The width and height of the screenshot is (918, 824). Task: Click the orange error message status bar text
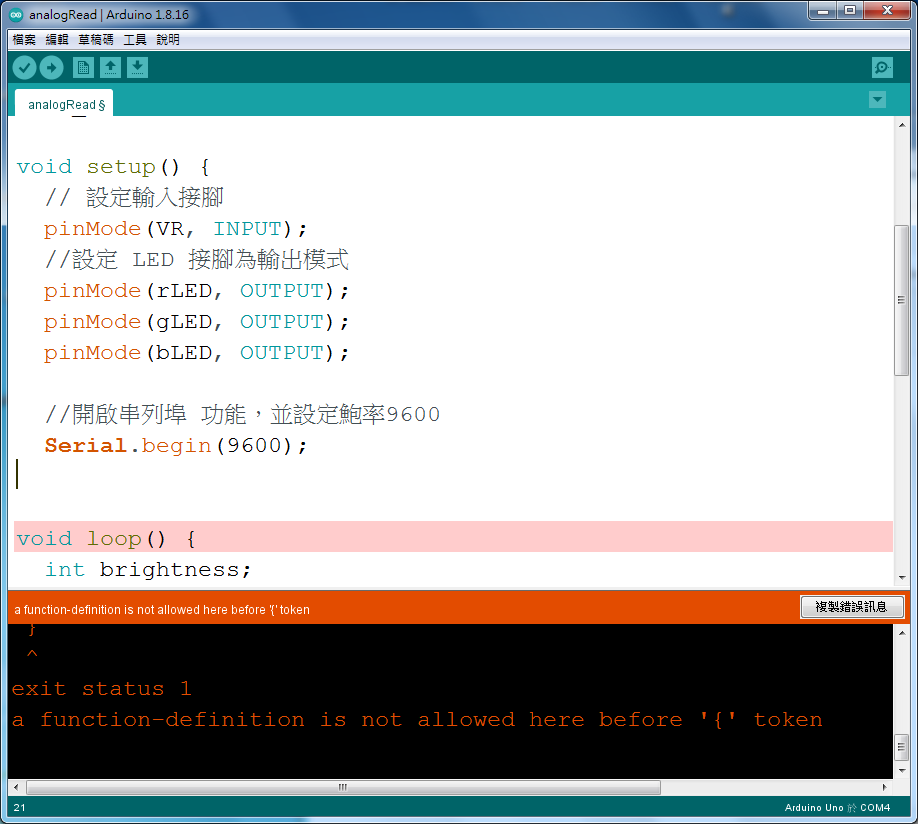coord(162,610)
